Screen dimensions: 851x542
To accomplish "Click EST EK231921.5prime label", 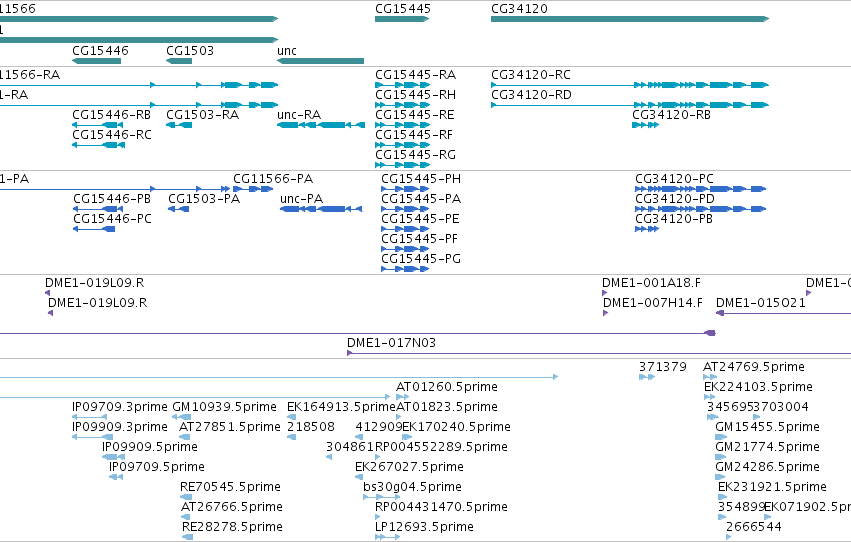I will click(x=772, y=488).
